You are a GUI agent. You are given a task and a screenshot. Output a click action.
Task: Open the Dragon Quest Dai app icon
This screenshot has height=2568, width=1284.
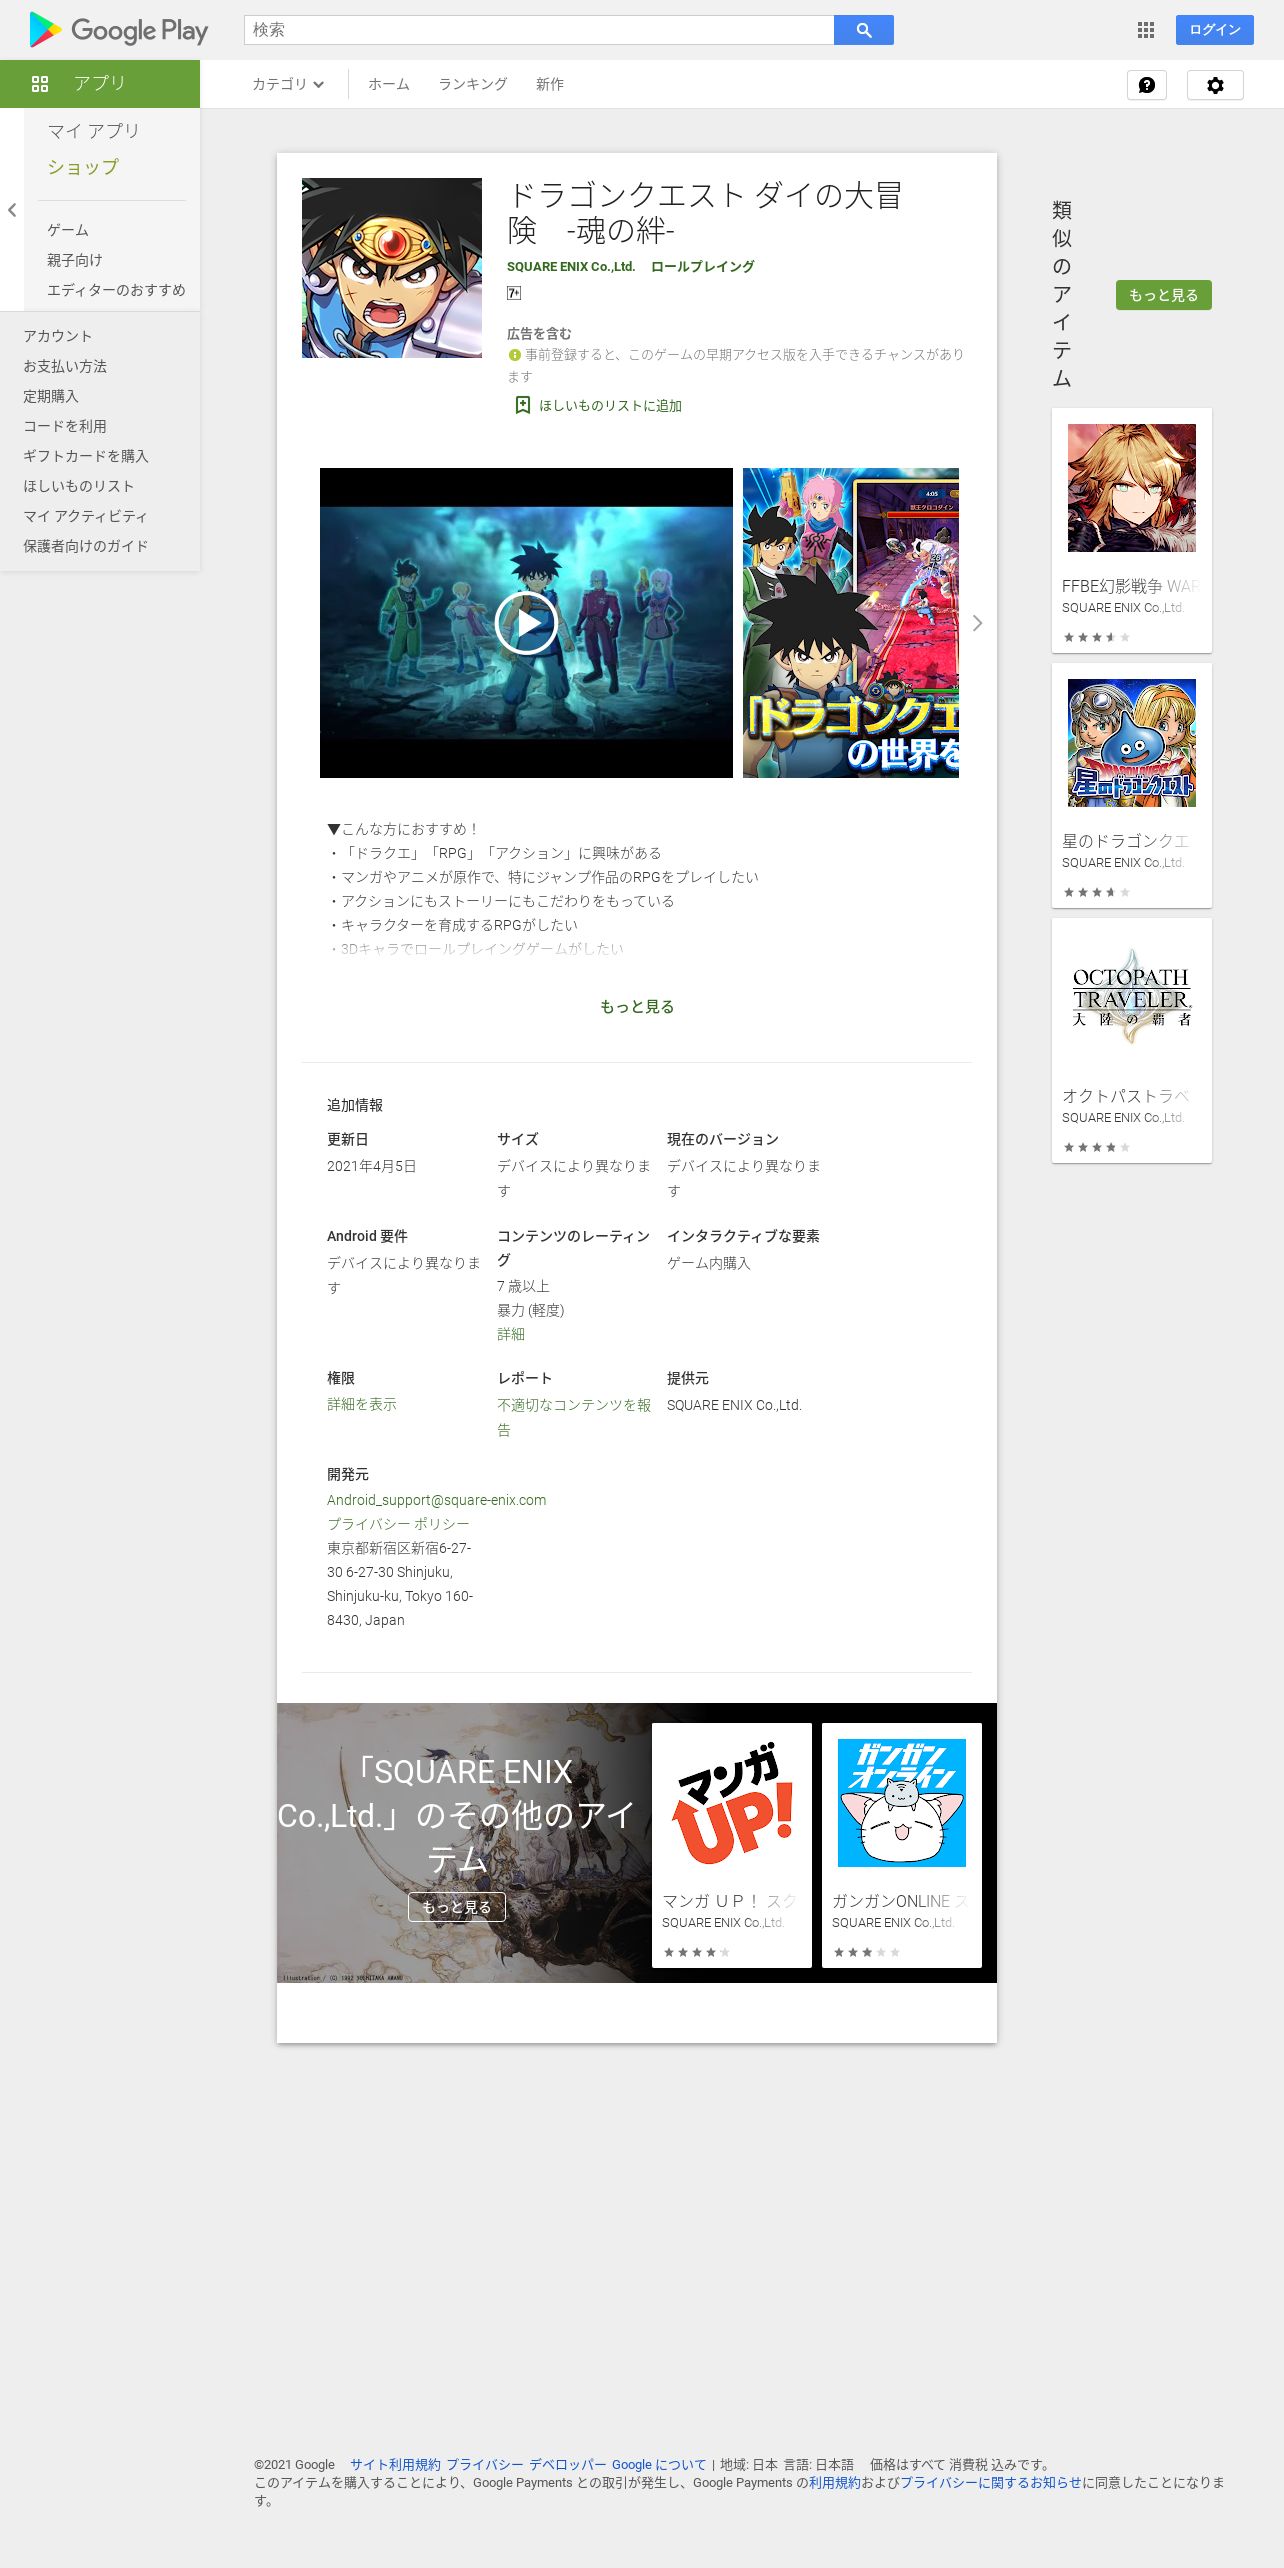pyautogui.click(x=392, y=268)
